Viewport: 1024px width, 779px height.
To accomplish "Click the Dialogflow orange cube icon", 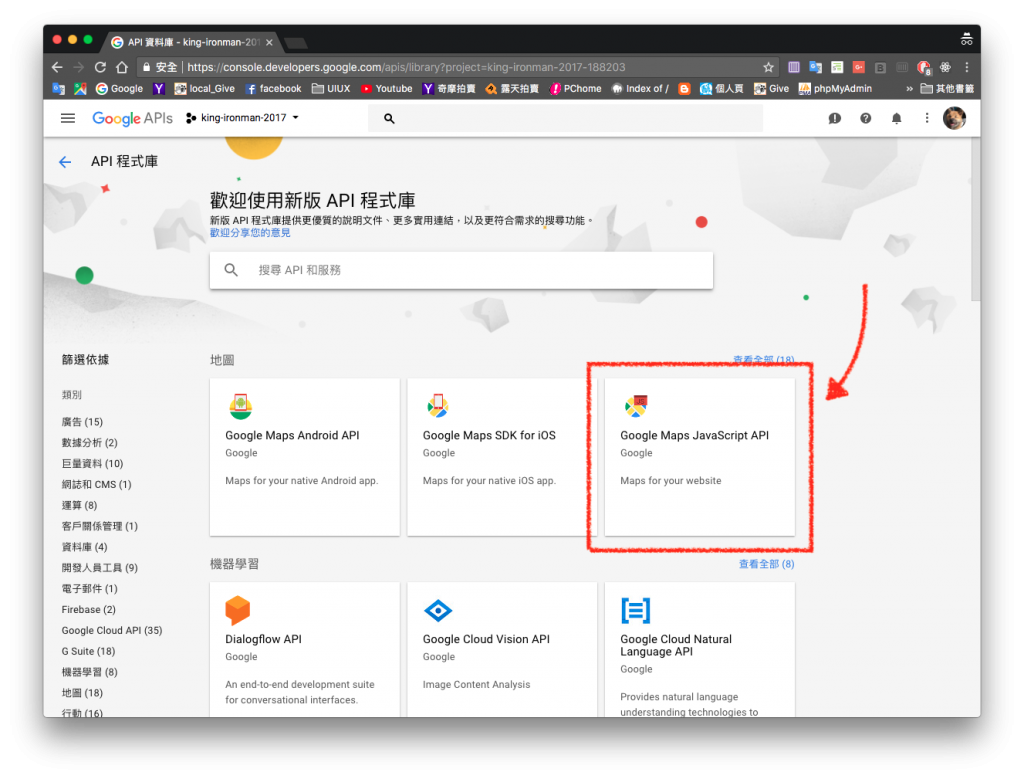I will coord(238,611).
